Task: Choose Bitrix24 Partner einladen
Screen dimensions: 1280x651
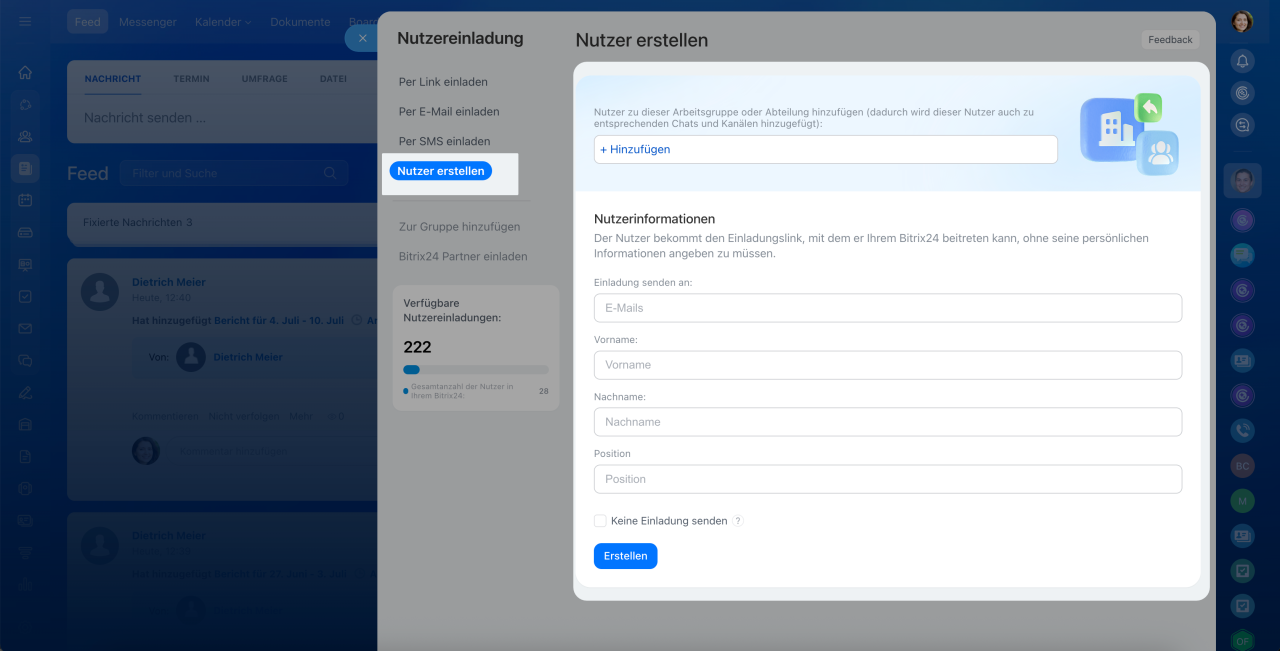Action: pos(463,257)
